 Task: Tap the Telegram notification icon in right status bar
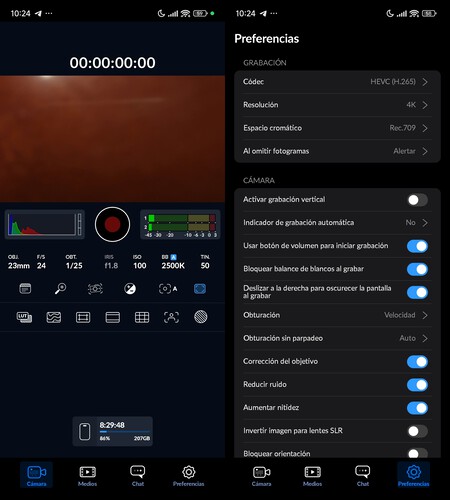263,13
